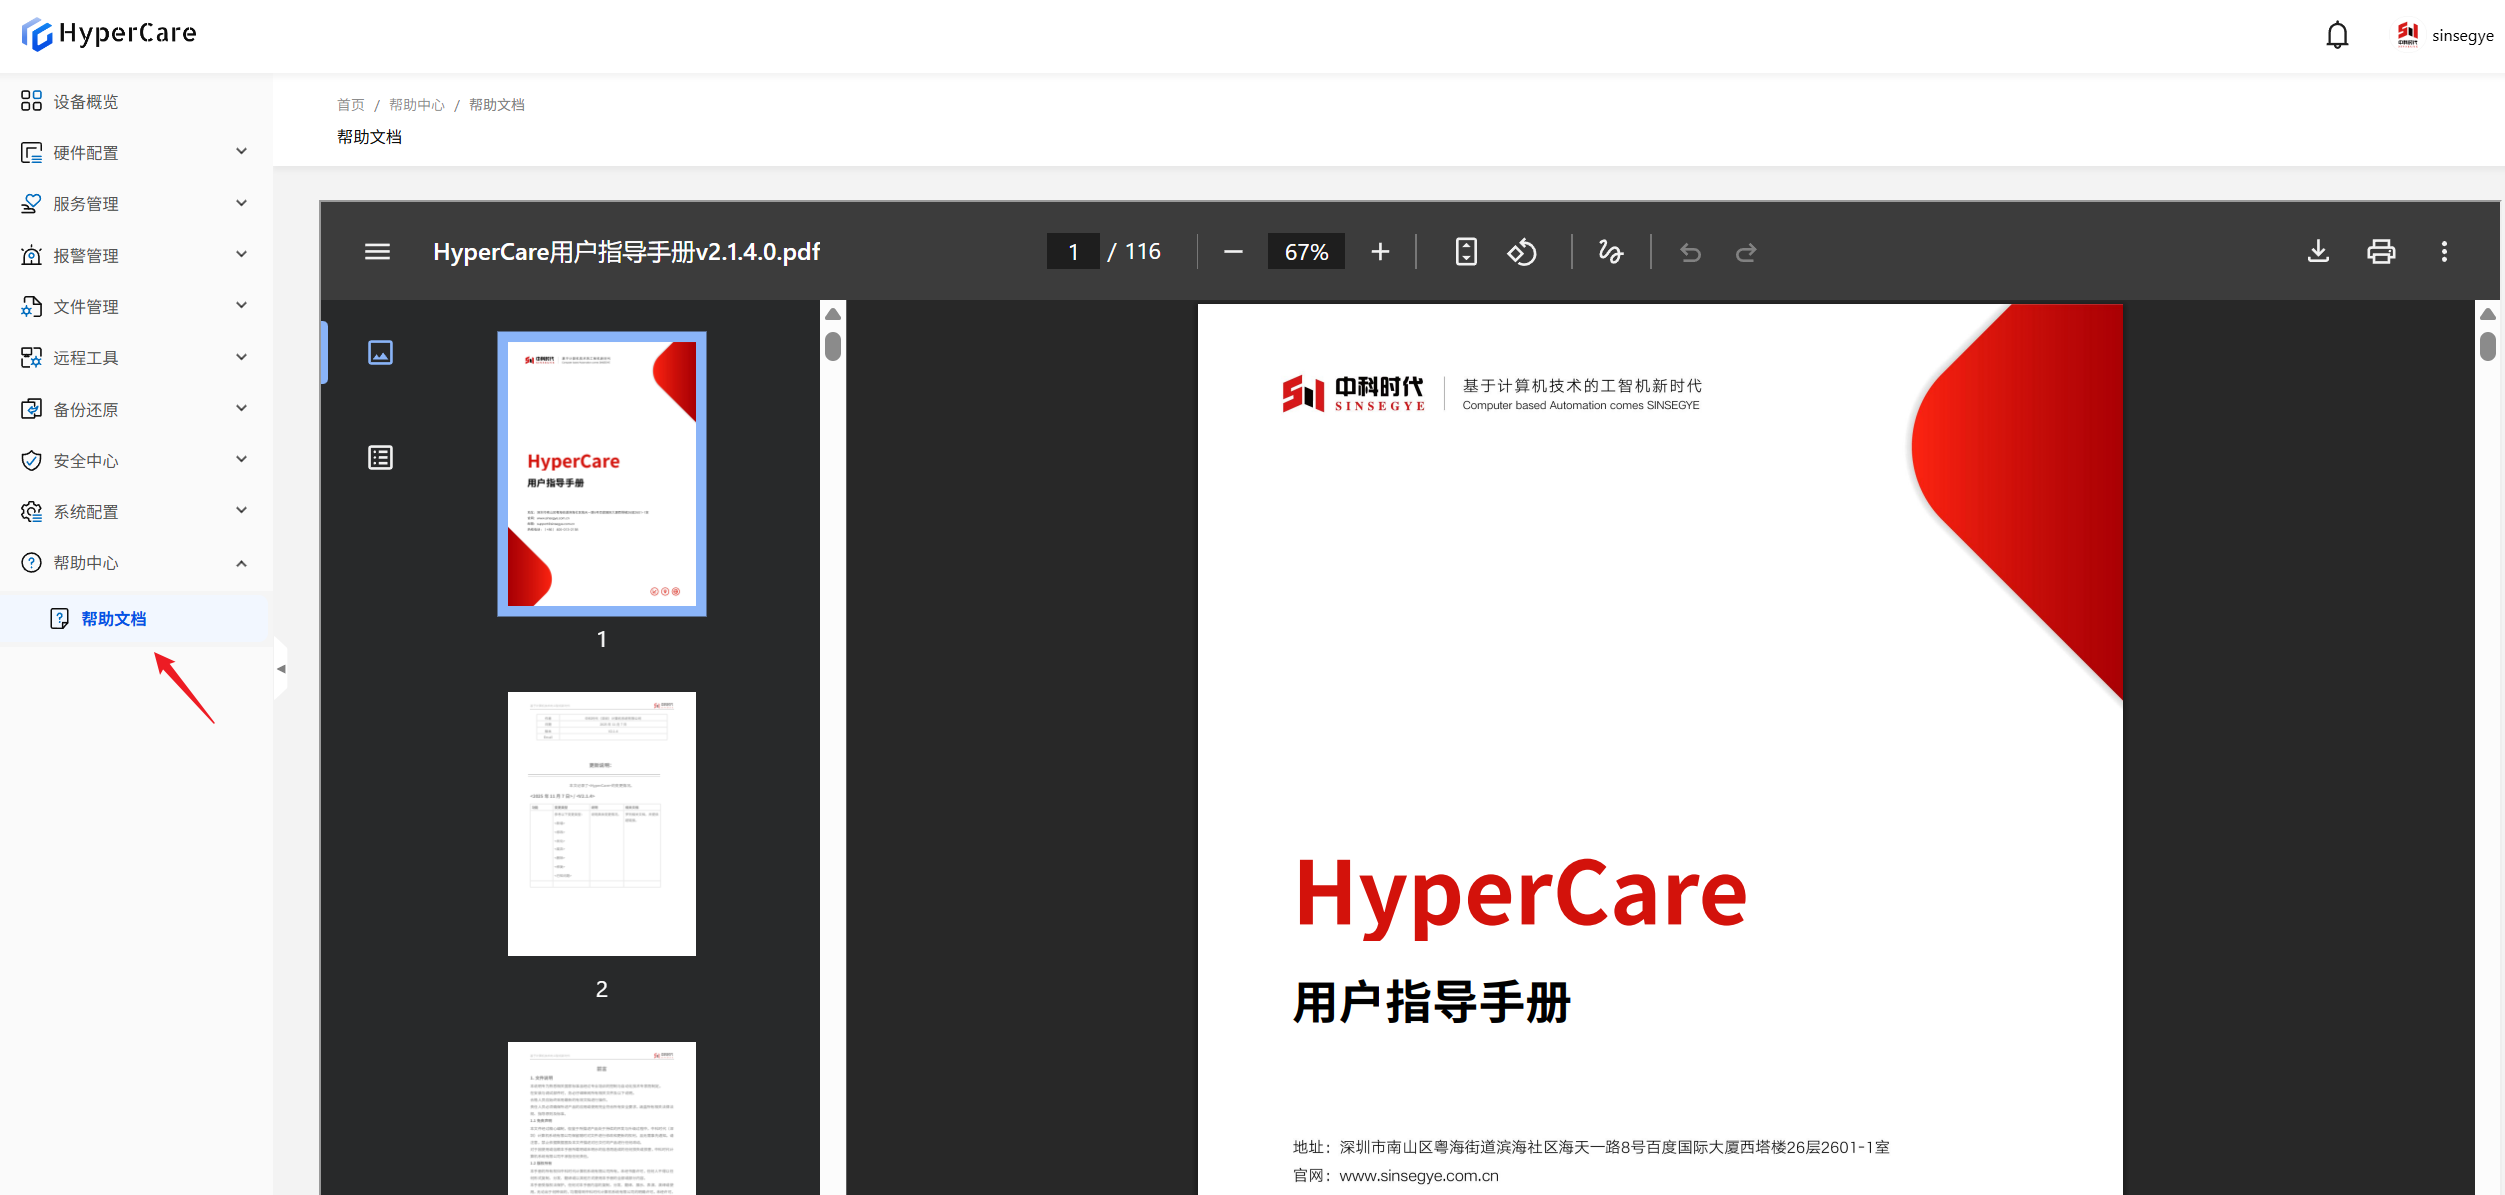This screenshot has height=1195, width=2505.
Task: Zoom in with the plus button
Action: click(1380, 252)
